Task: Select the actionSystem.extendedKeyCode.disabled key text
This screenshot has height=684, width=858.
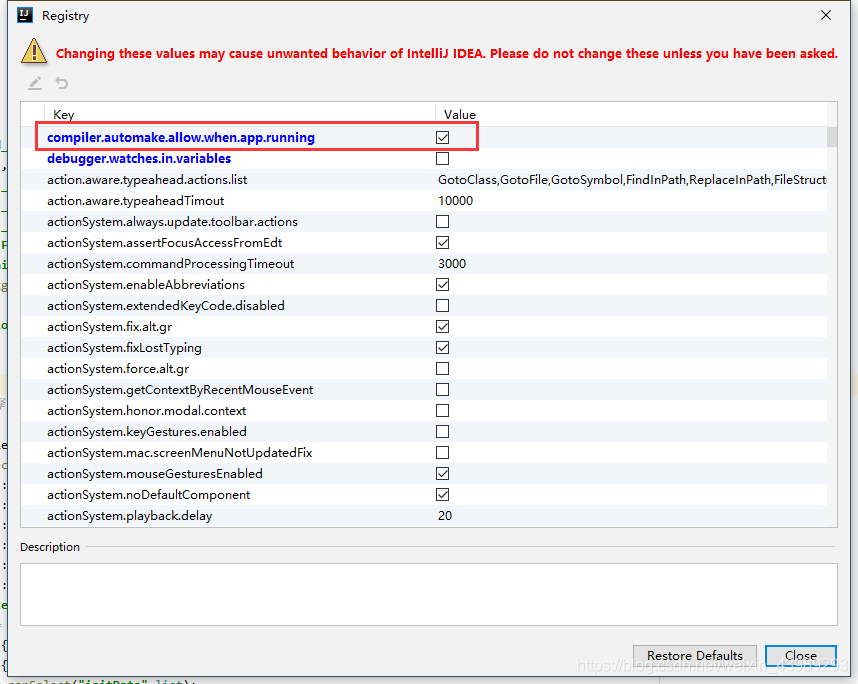Action: tap(166, 305)
